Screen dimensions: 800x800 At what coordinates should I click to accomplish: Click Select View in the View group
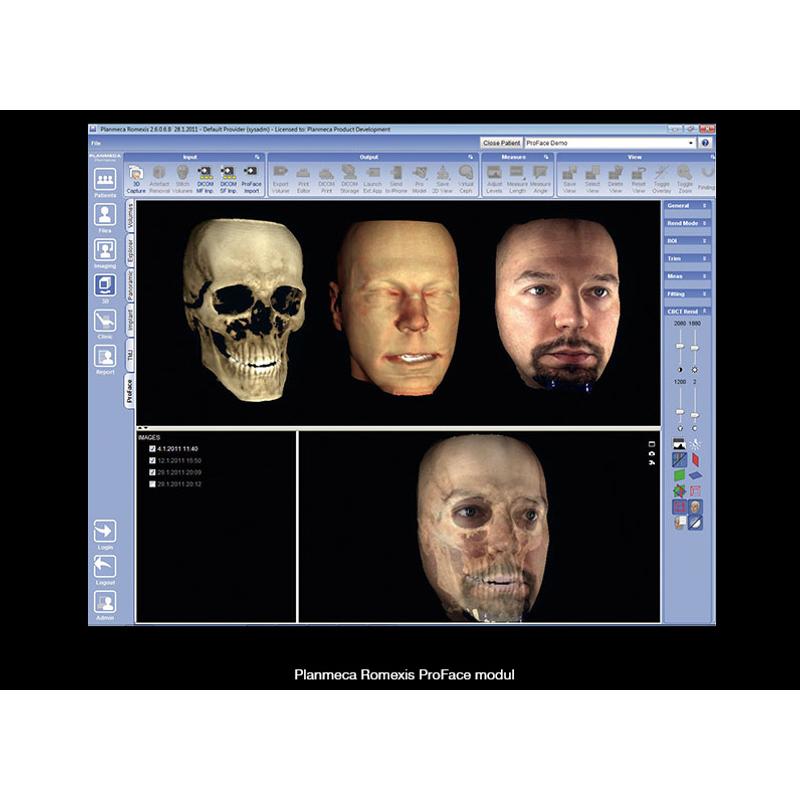(592, 179)
